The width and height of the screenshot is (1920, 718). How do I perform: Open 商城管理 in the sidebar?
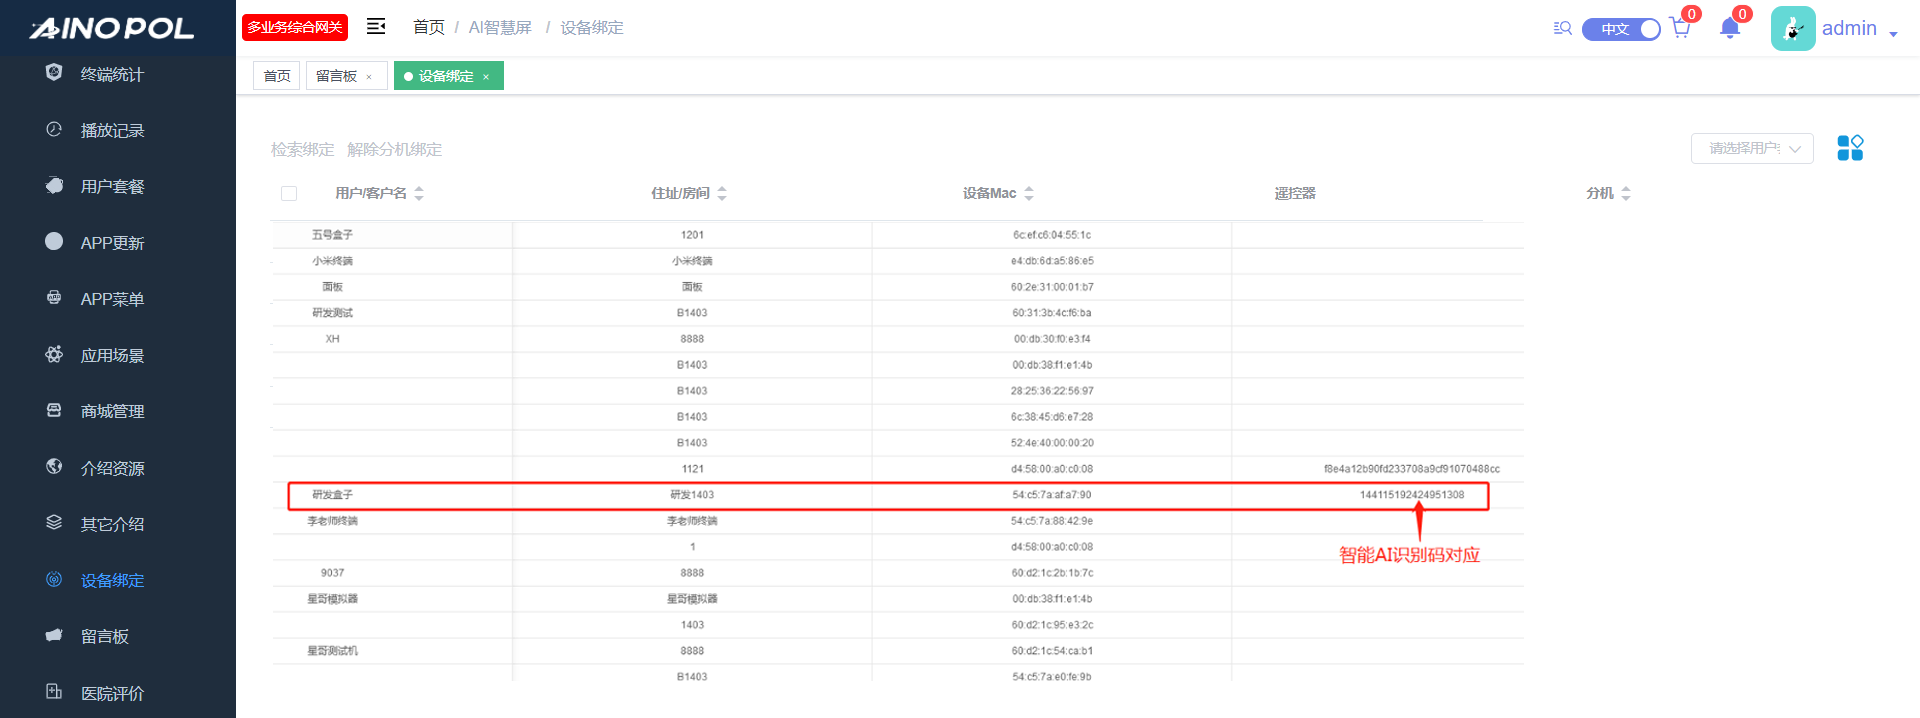click(x=112, y=412)
